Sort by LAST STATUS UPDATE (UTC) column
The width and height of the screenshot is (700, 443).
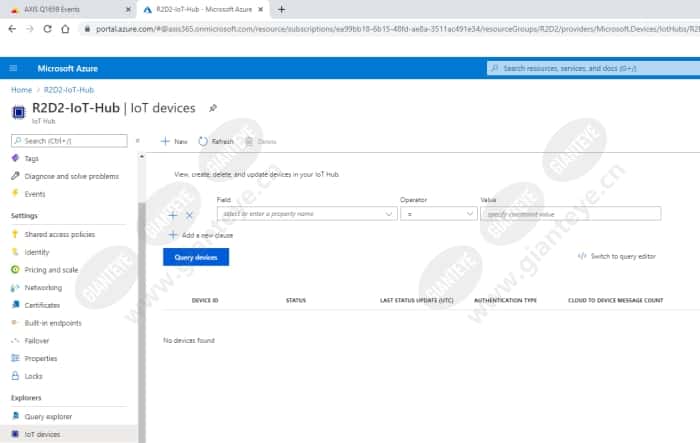[x=417, y=301]
